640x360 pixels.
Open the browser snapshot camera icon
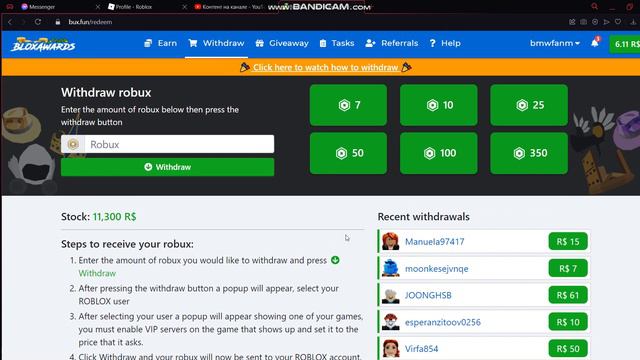pos(584,22)
